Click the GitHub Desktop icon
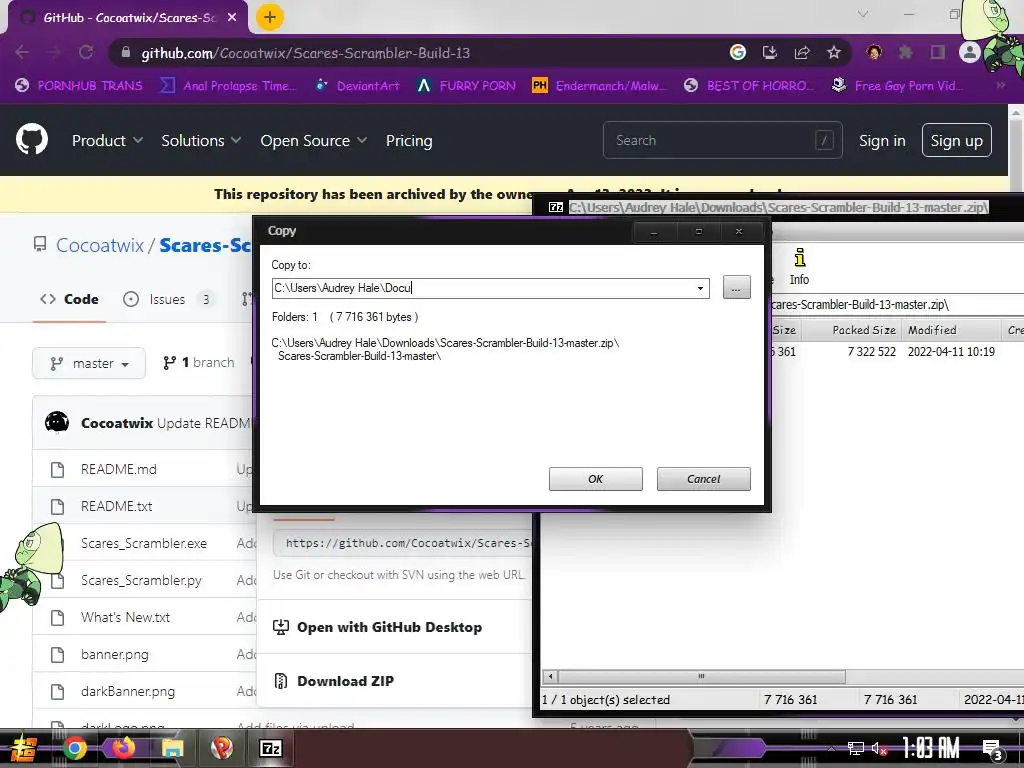Screen dimensions: 1024x768 pos(281,627)
